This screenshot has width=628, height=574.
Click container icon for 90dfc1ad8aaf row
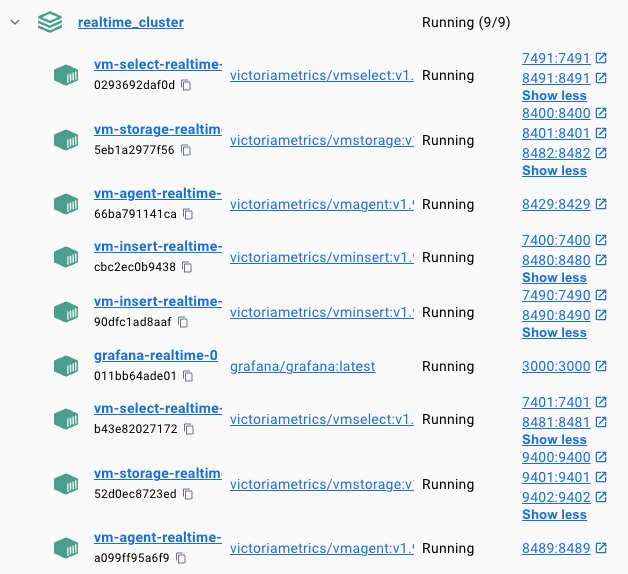(66, 312)
